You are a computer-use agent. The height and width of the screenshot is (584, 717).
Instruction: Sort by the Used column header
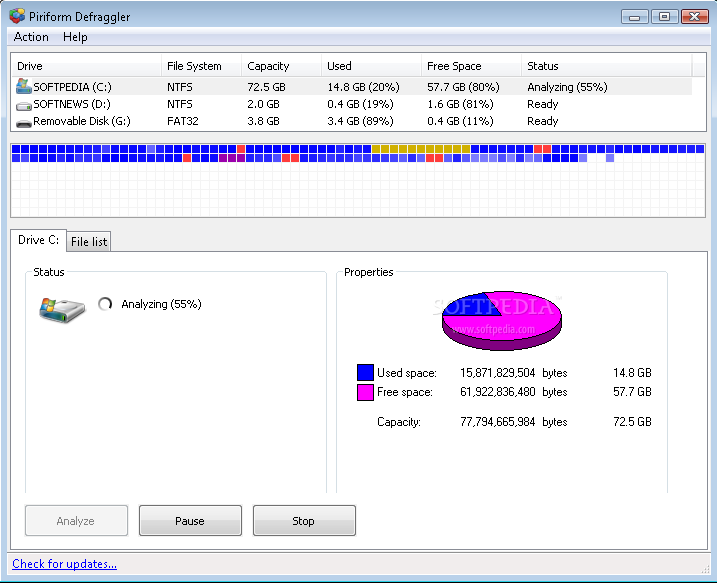pos(371,66)
